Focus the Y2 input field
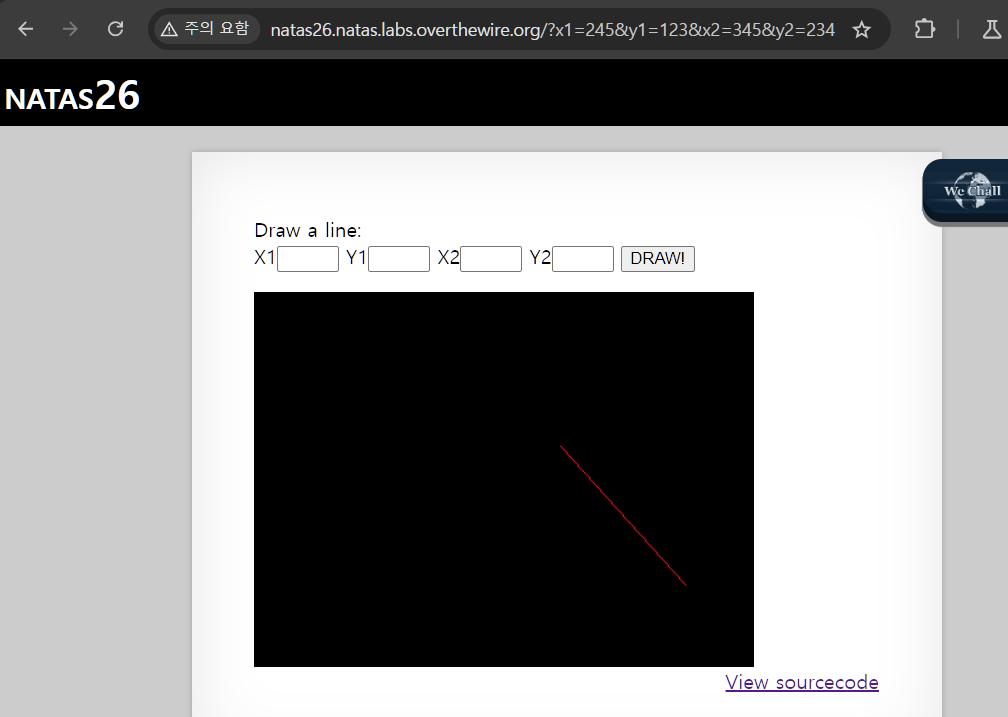The height and width of the screenshot is (717, 1008). click(x=583, y=259)
